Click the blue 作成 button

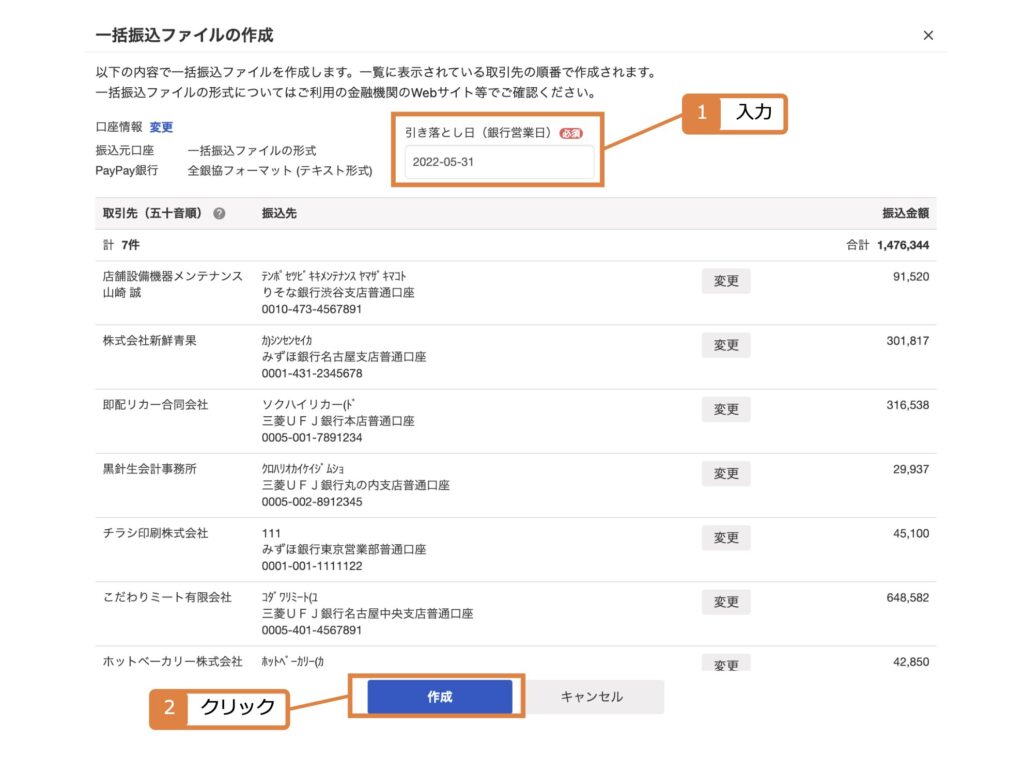point(440,697)
